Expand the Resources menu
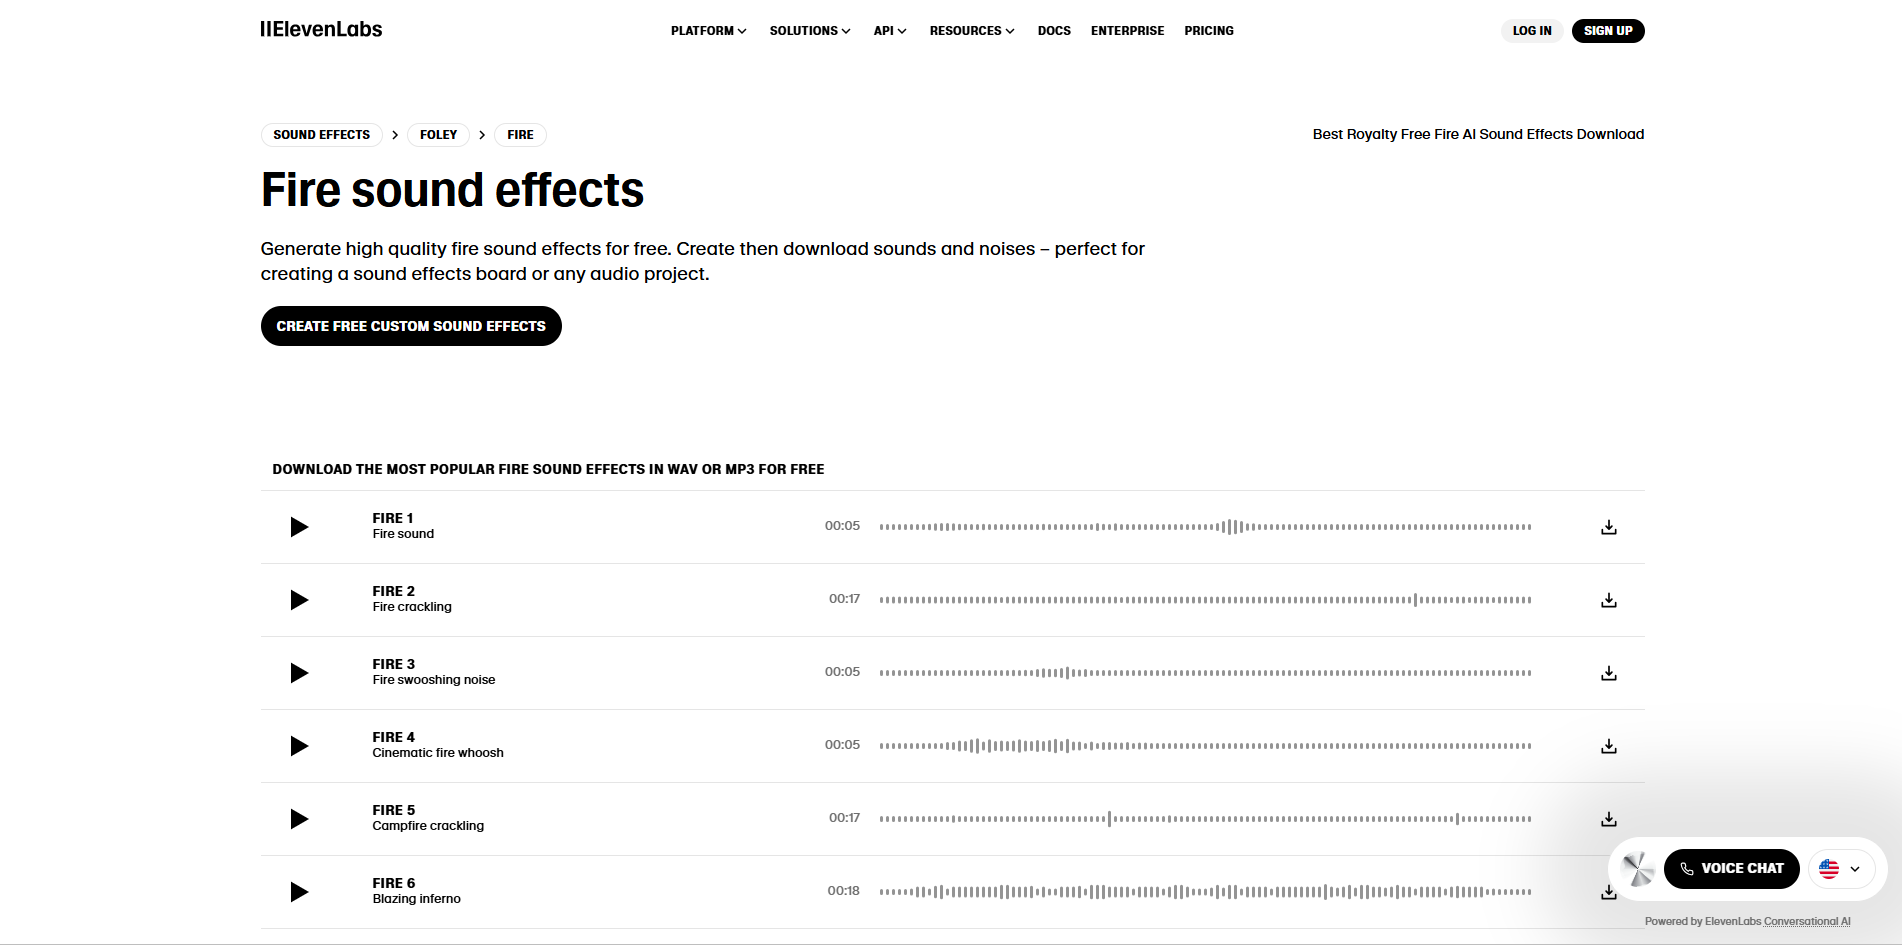Viewport: 1902px width, 945px height. tap(970, 30)
